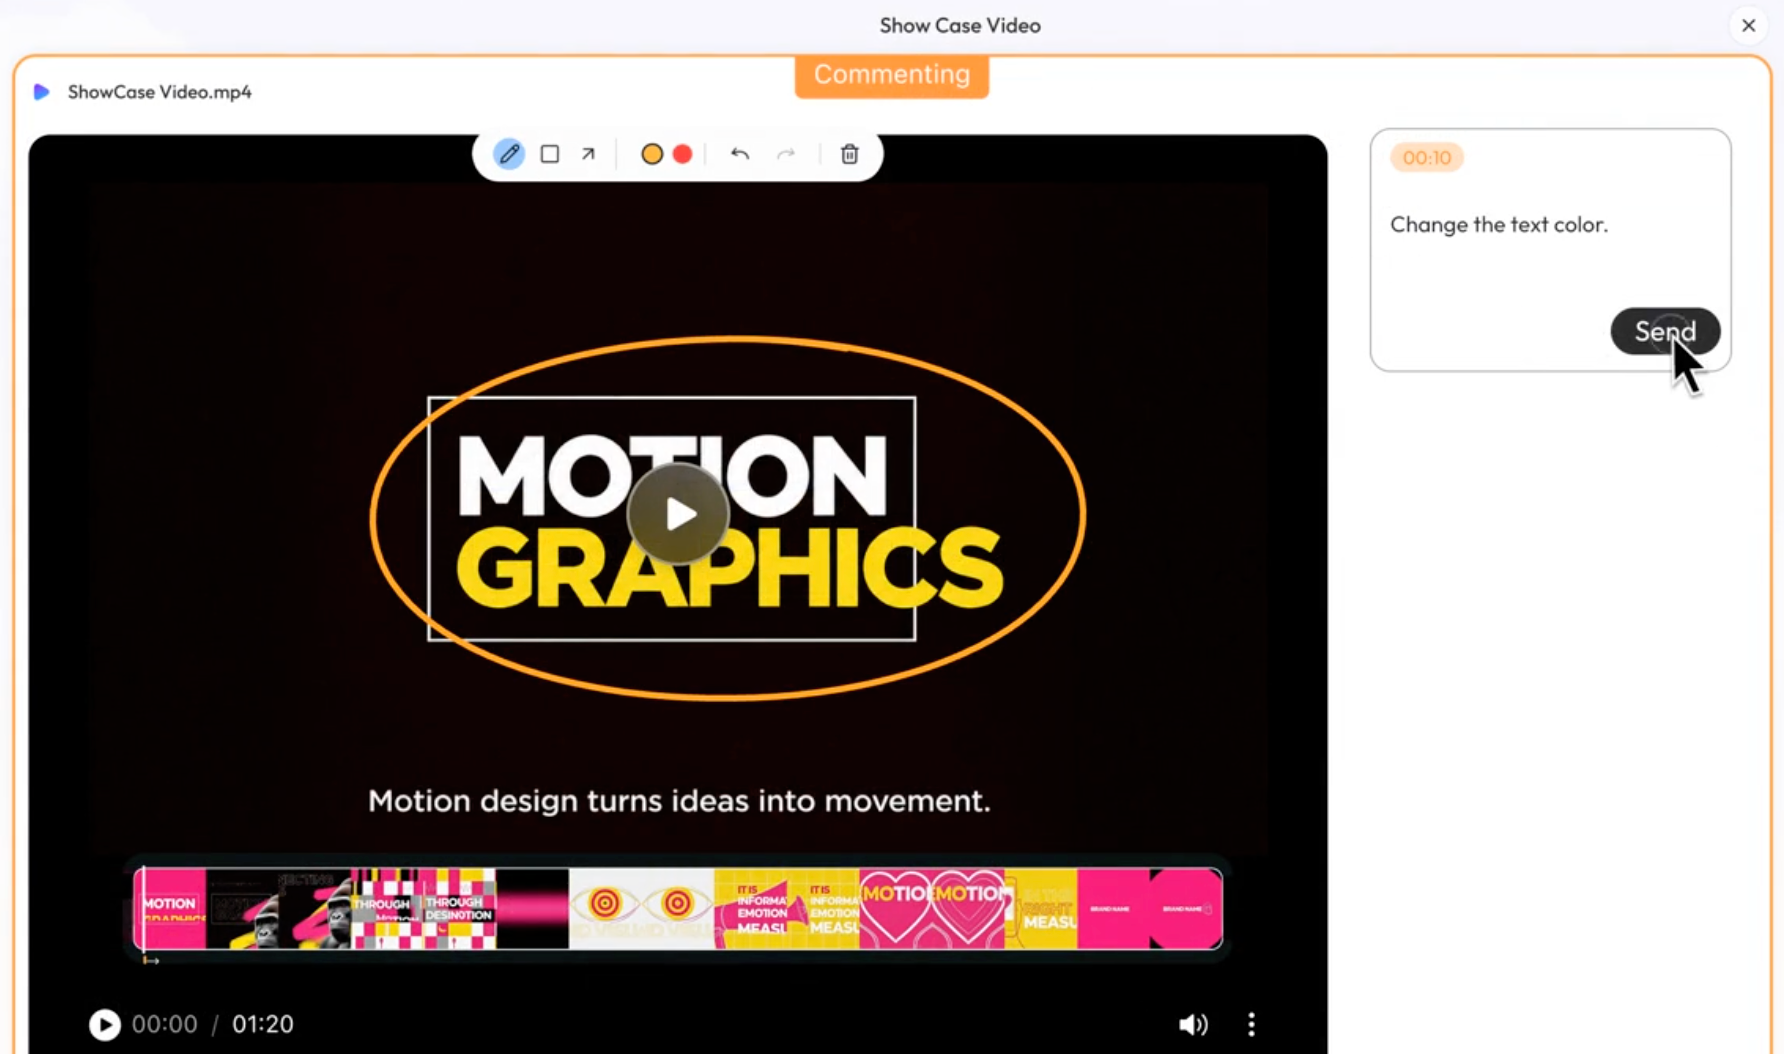This screenshot has height=1054, width=1784.
Task: Open the three-dot more options menu
Action: pyautogui.click(x=1251, y=1024)
